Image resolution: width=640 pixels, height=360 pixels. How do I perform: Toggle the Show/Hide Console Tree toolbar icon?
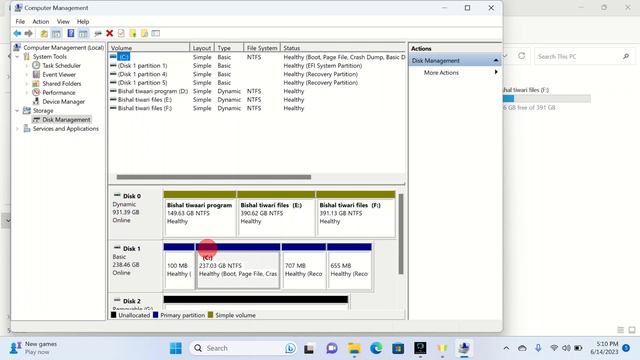click(56, 33)
